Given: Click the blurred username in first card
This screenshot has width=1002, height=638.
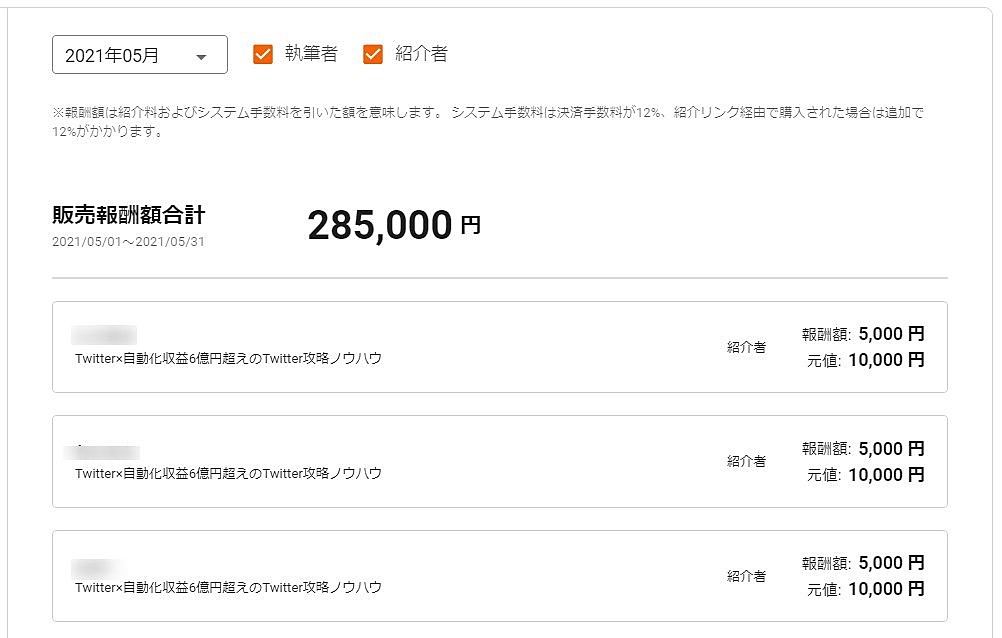Looking at the screenshot, I should point(104,335).
